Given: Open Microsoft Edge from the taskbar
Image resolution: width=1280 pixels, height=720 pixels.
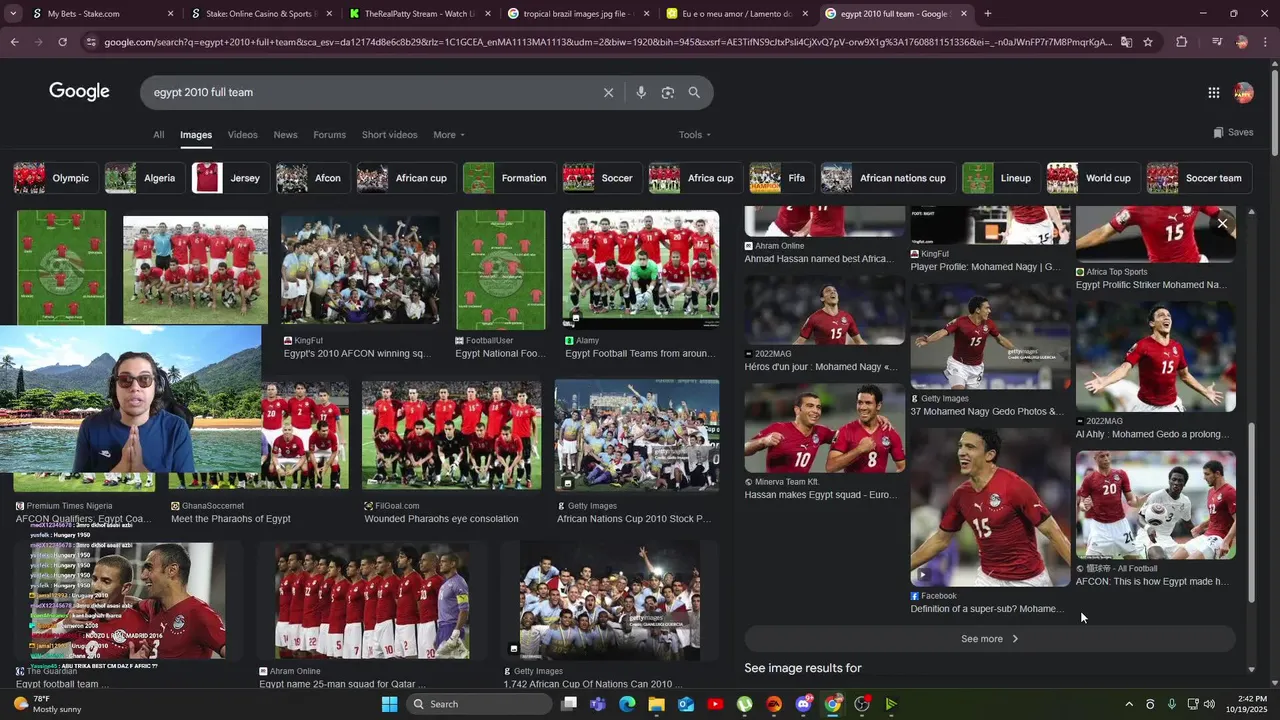Looking at the screenshot, I should tap(627, 704).
